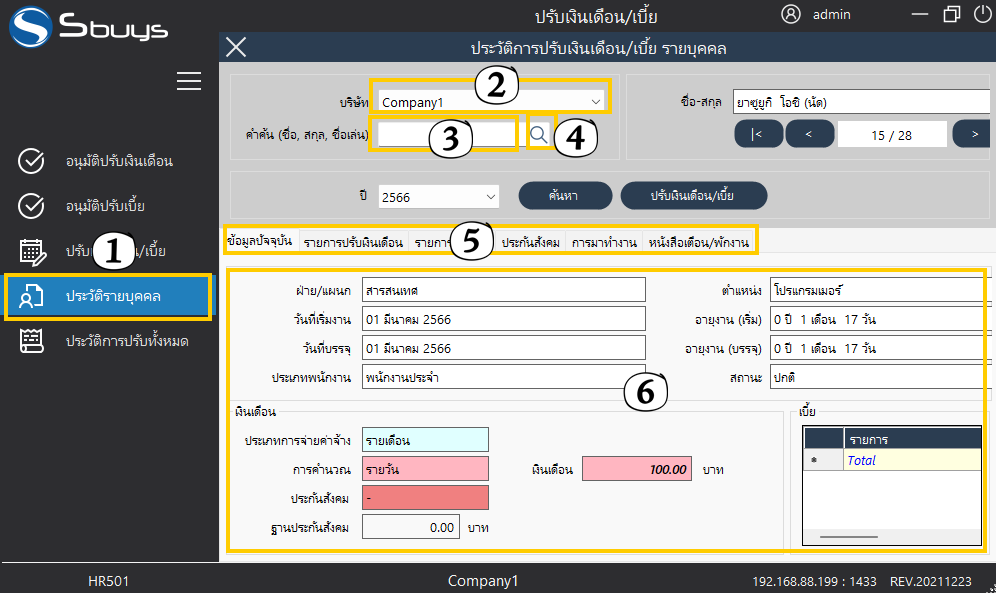Click the ค้นหา button
Image resolution: width=996 pixels, height=593 pixels.
[x=563, y=195]
